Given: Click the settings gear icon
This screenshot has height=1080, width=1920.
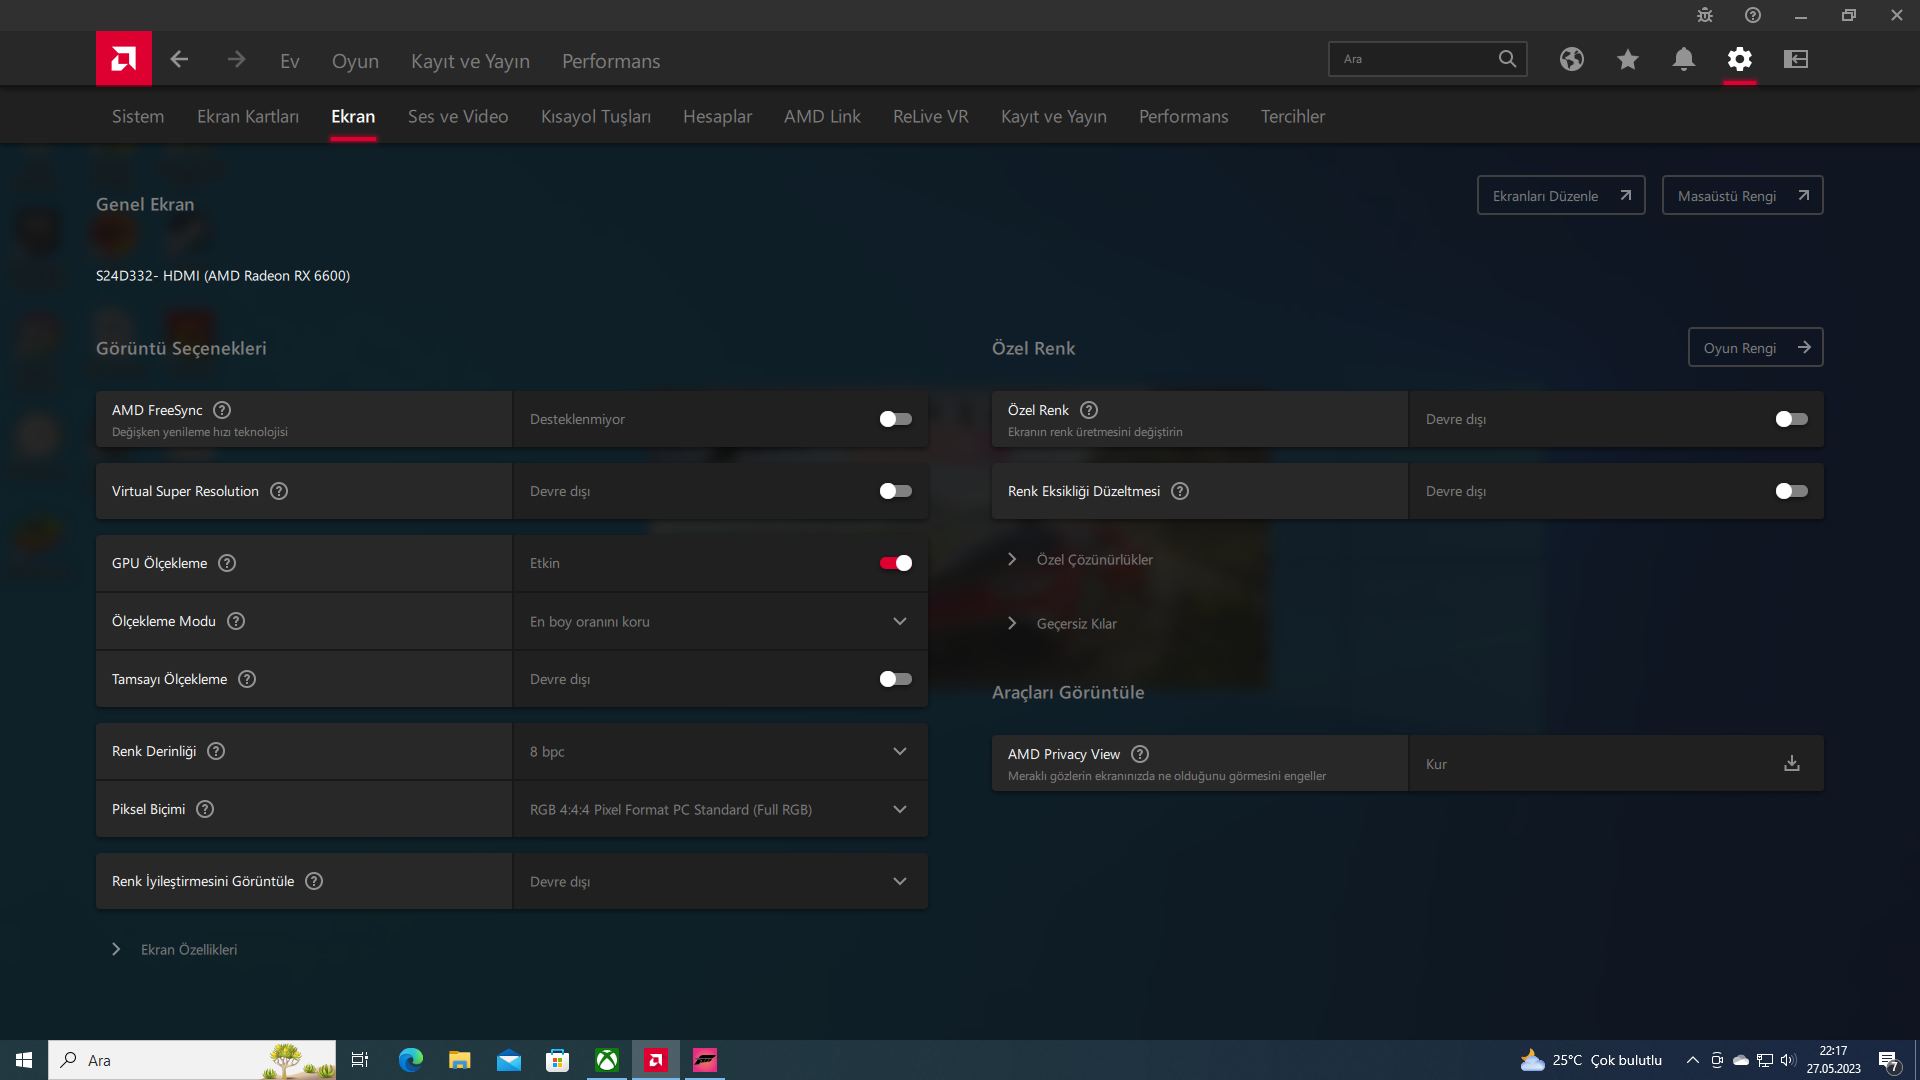Looking at the screenshot, I should 1739,59.
